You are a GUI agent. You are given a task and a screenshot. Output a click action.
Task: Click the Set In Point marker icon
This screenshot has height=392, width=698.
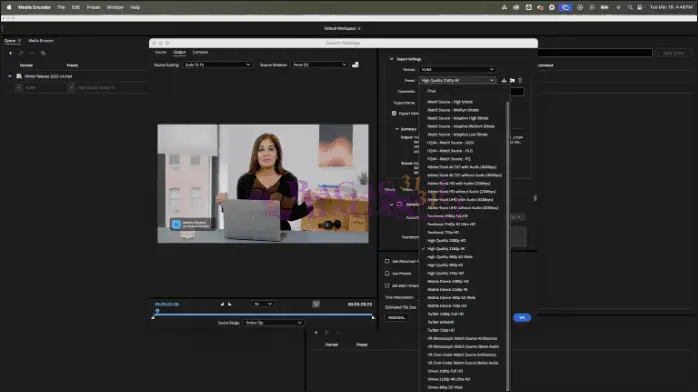[222, 304]
